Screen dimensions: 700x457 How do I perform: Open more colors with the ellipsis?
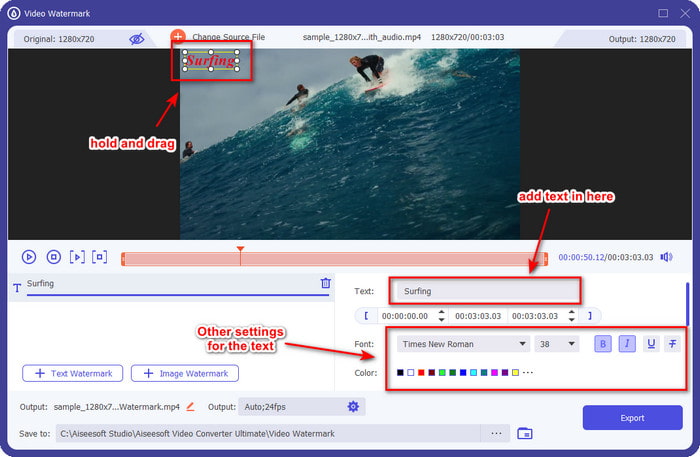[x=528, y=372]
